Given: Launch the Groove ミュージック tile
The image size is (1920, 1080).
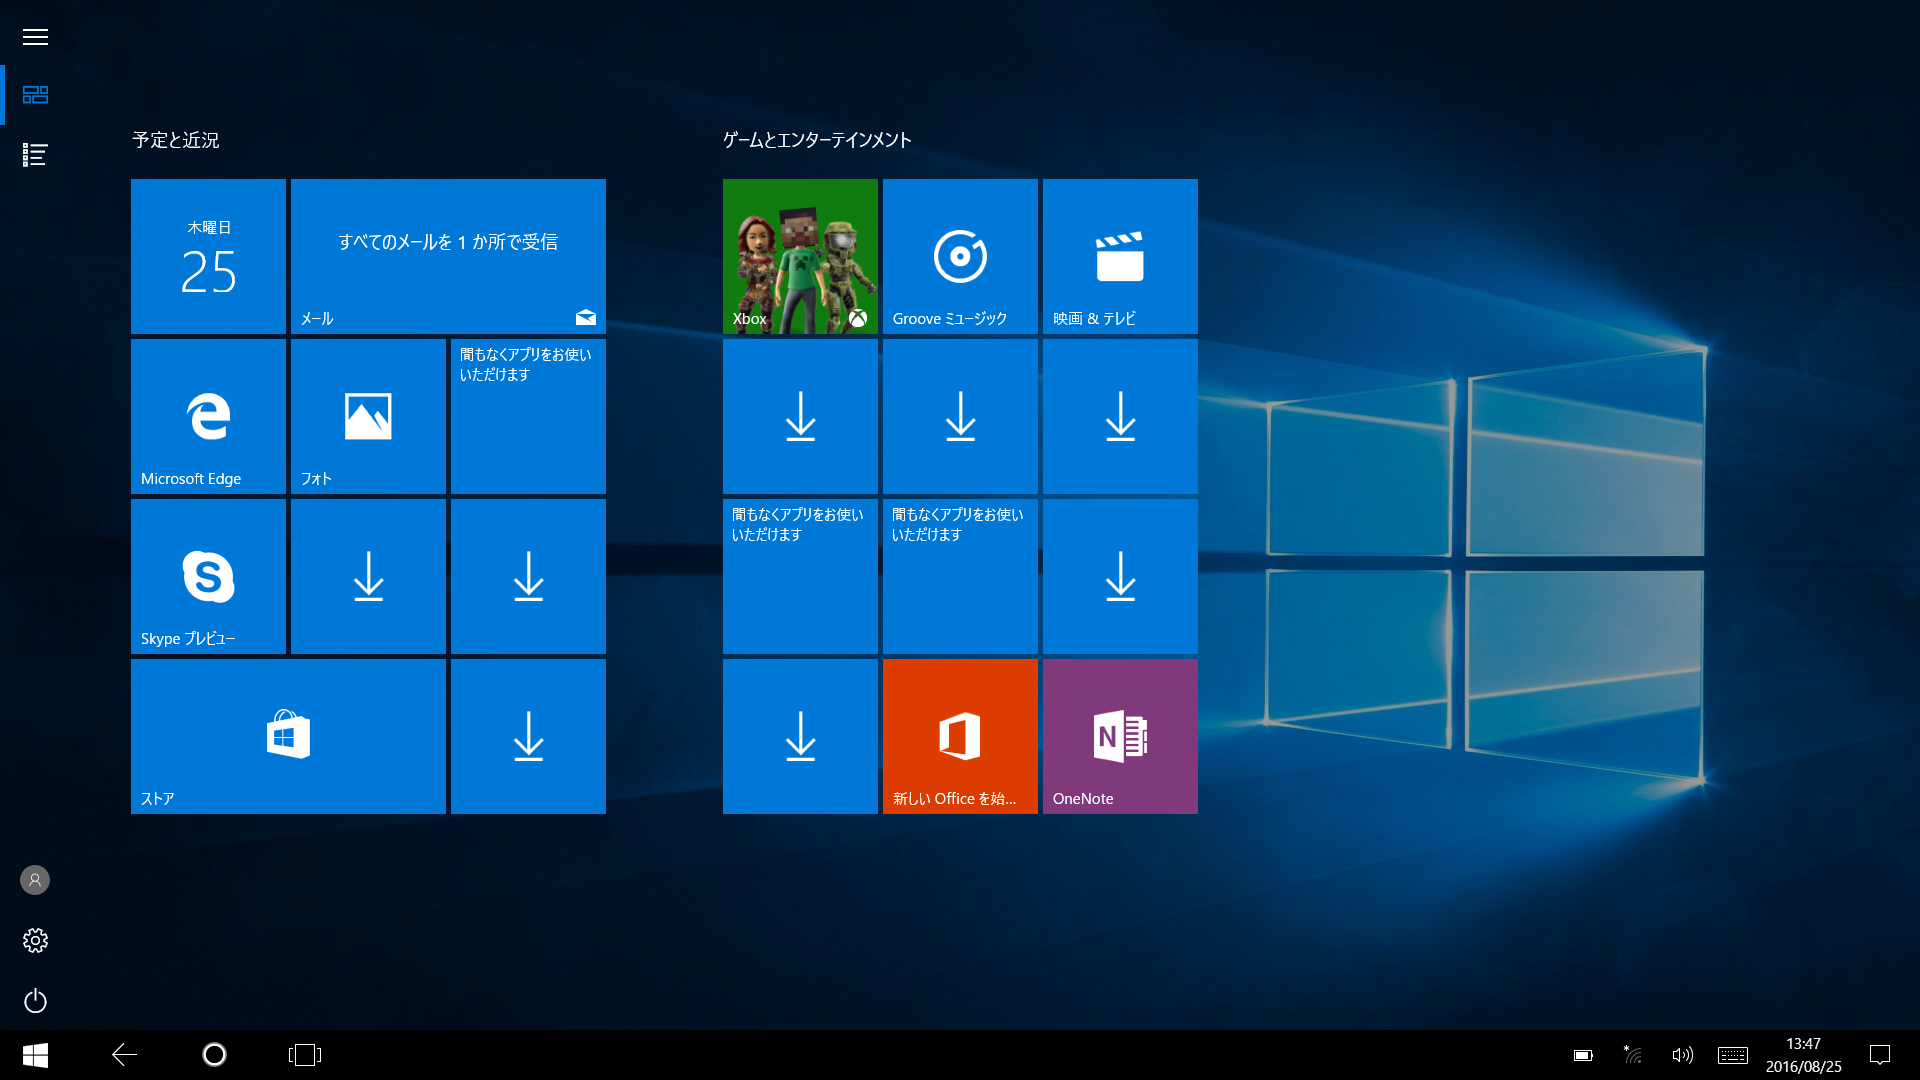Looking at the screenshot, I should 960,256.
